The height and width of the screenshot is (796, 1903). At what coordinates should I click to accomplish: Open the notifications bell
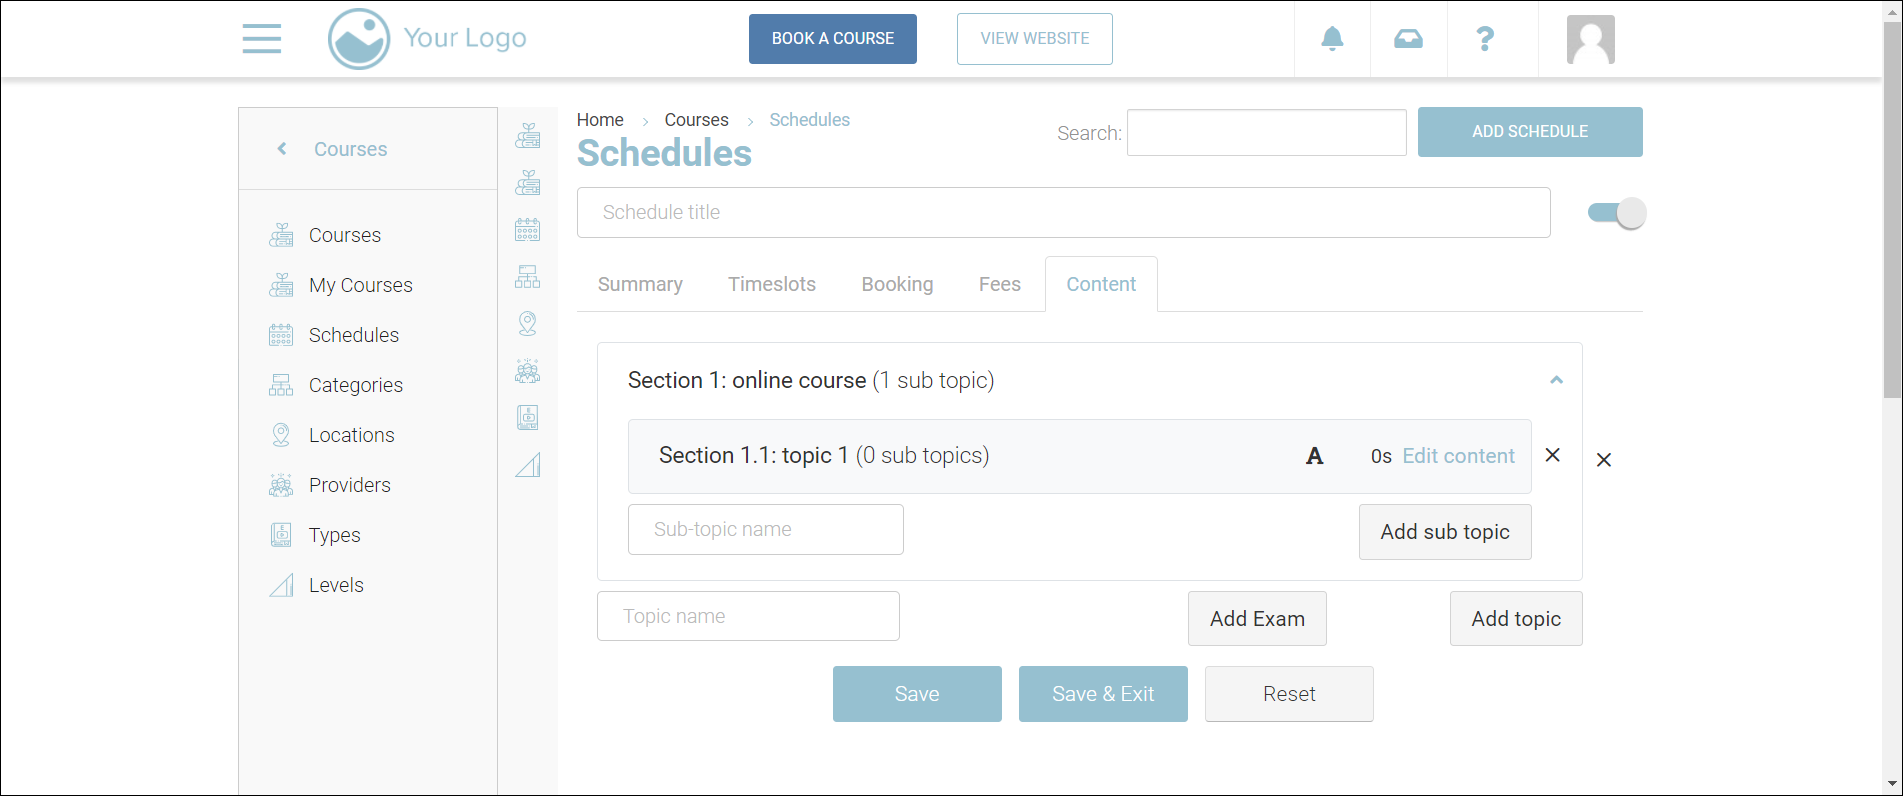(1332, 39)
